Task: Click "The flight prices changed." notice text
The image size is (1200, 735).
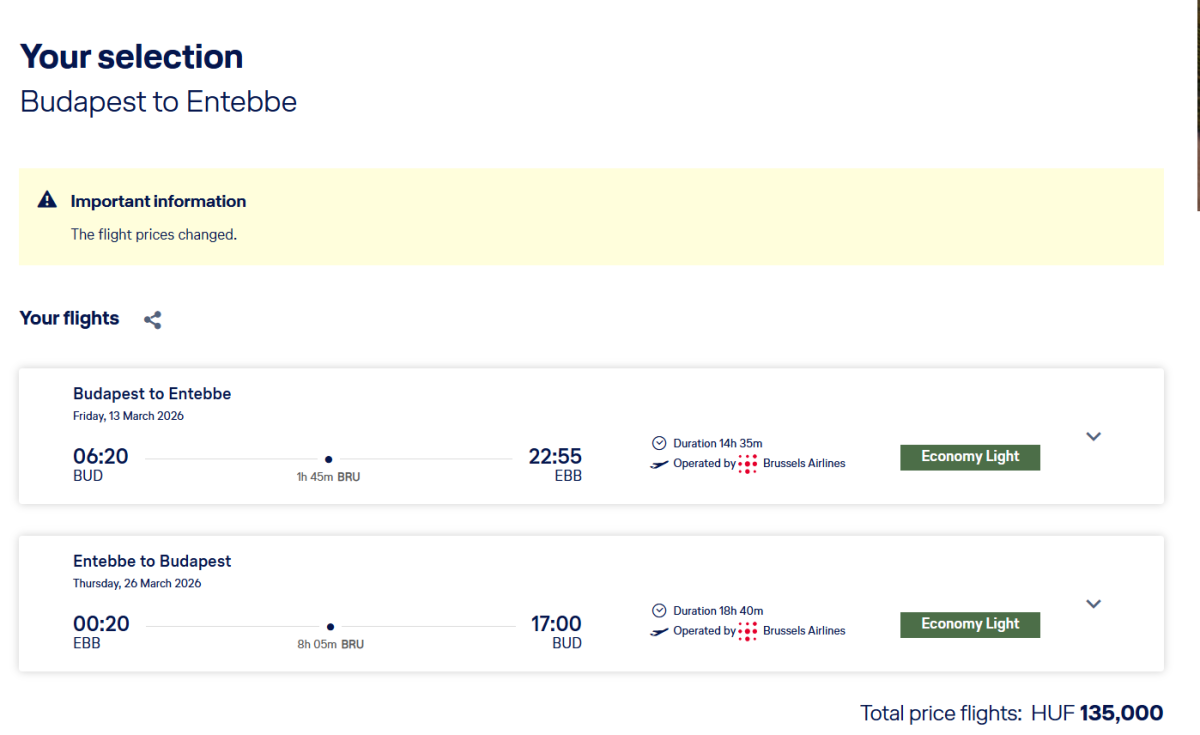Action: pos(153,235)
